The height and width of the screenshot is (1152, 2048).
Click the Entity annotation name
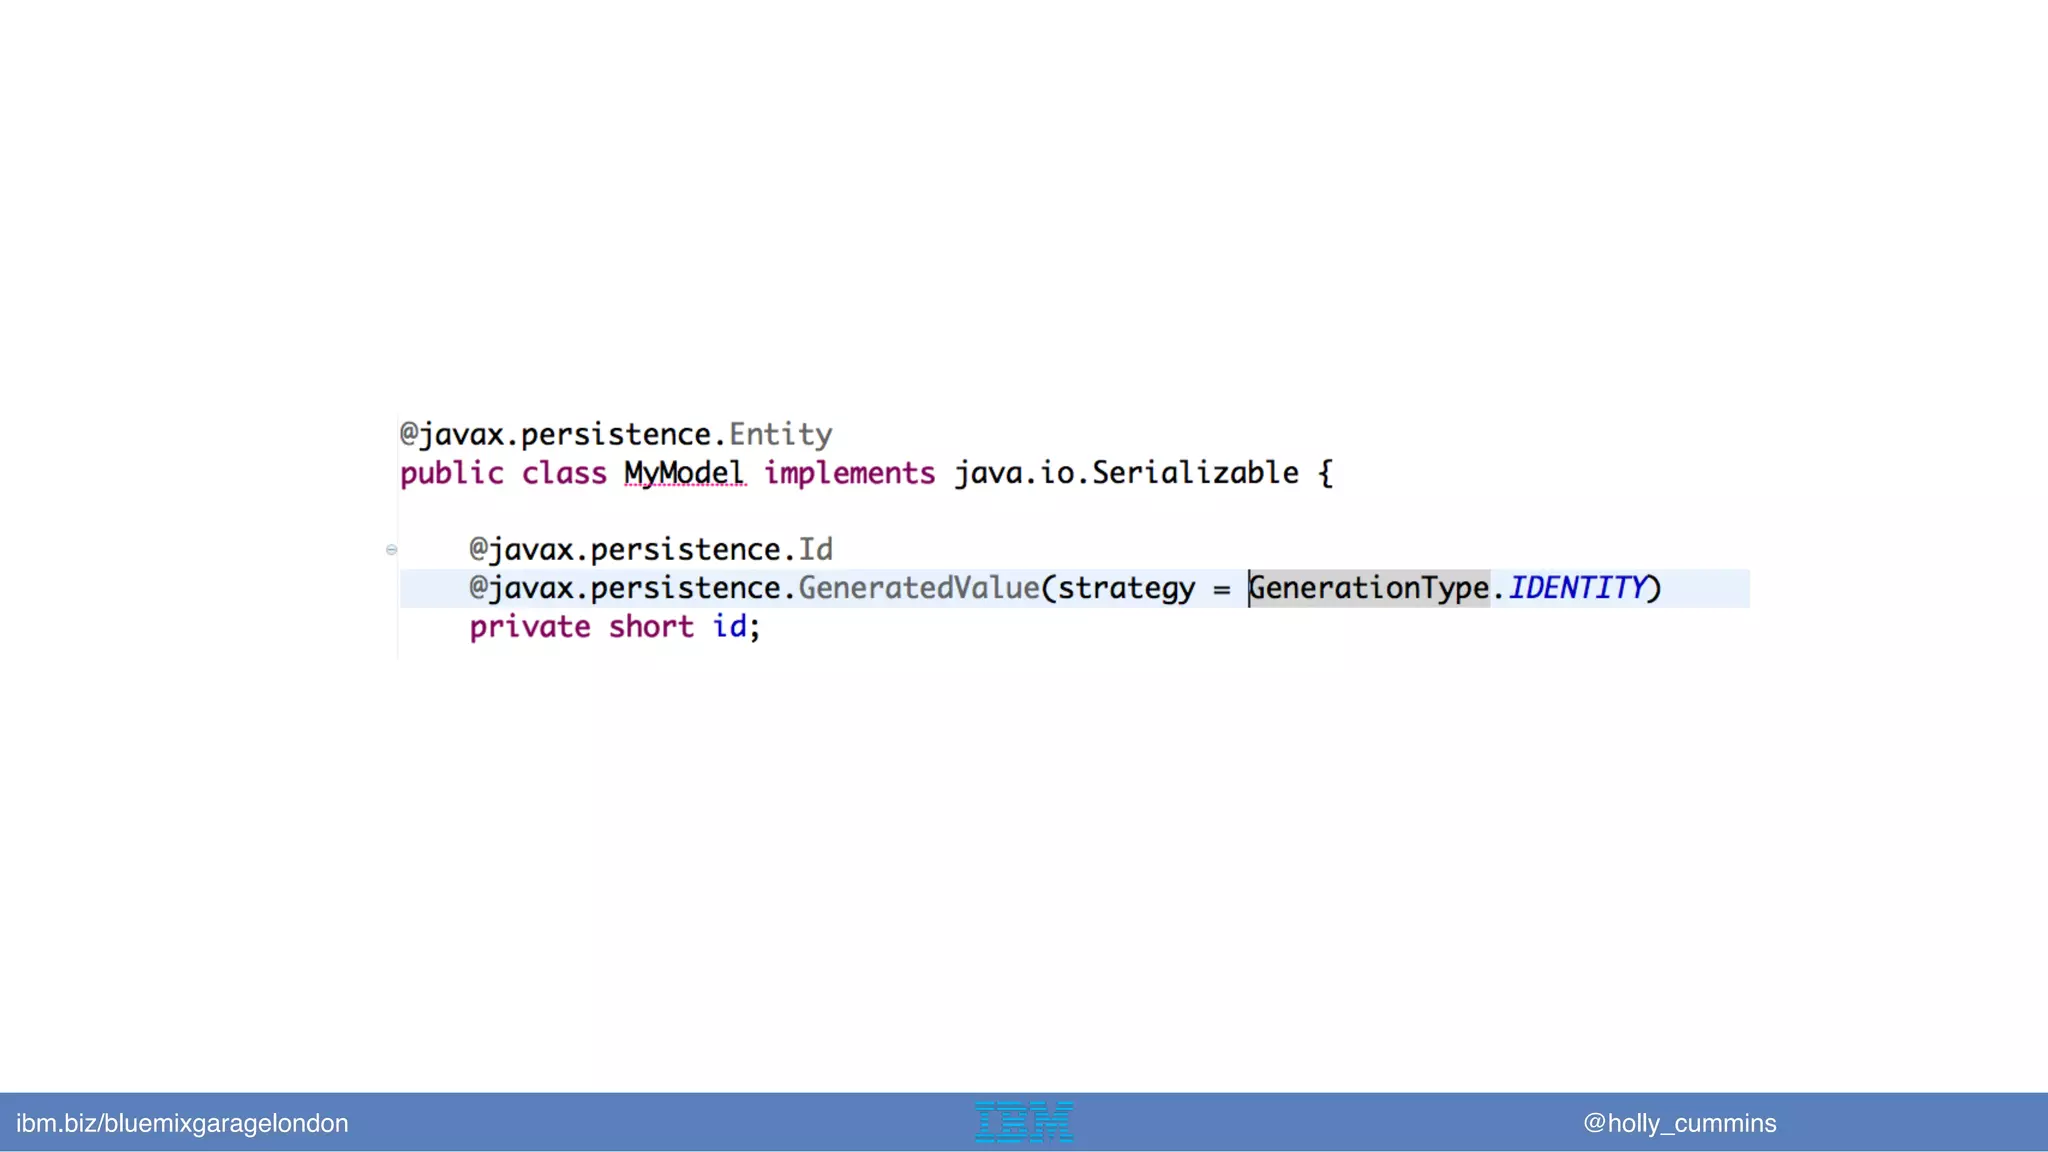click(x=780, y=435)
